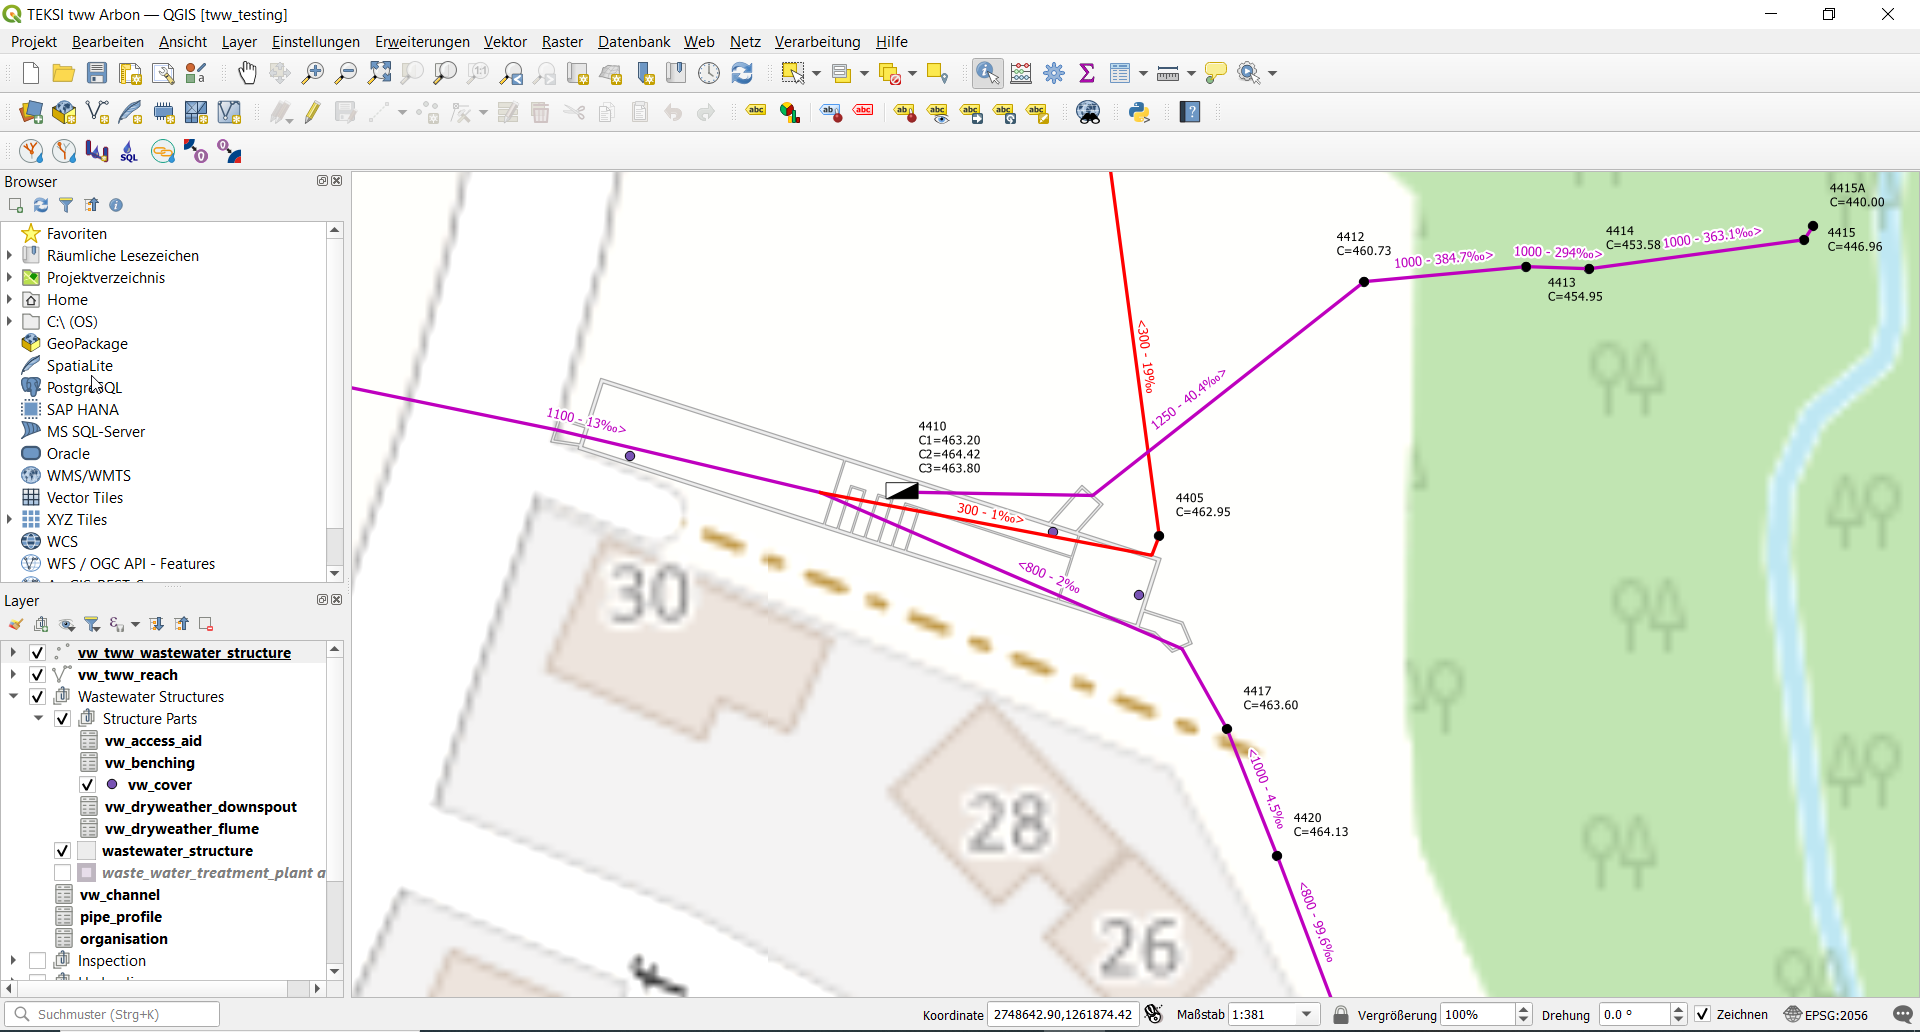
Task: Click the Koordinate input field
Action: (1062, 1014)
